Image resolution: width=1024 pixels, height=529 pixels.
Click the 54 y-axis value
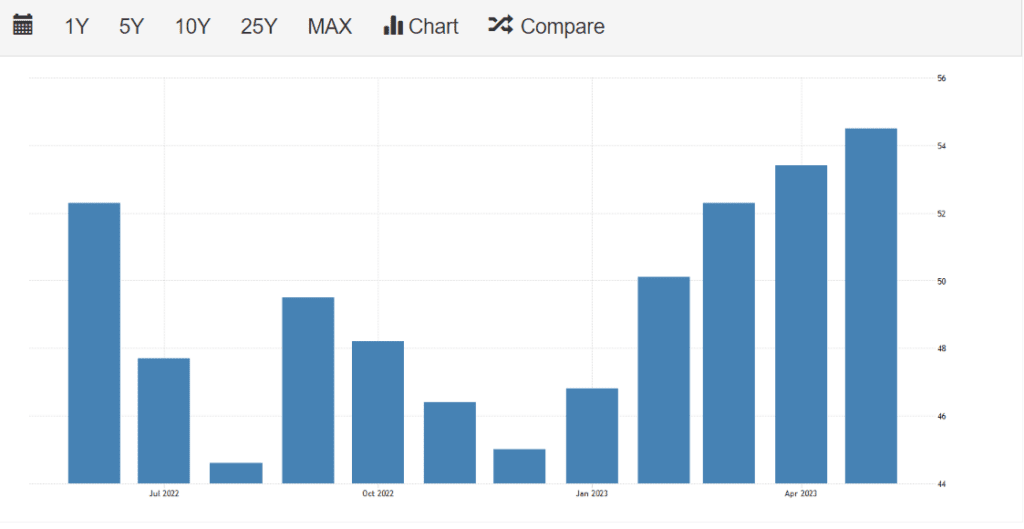942,146
